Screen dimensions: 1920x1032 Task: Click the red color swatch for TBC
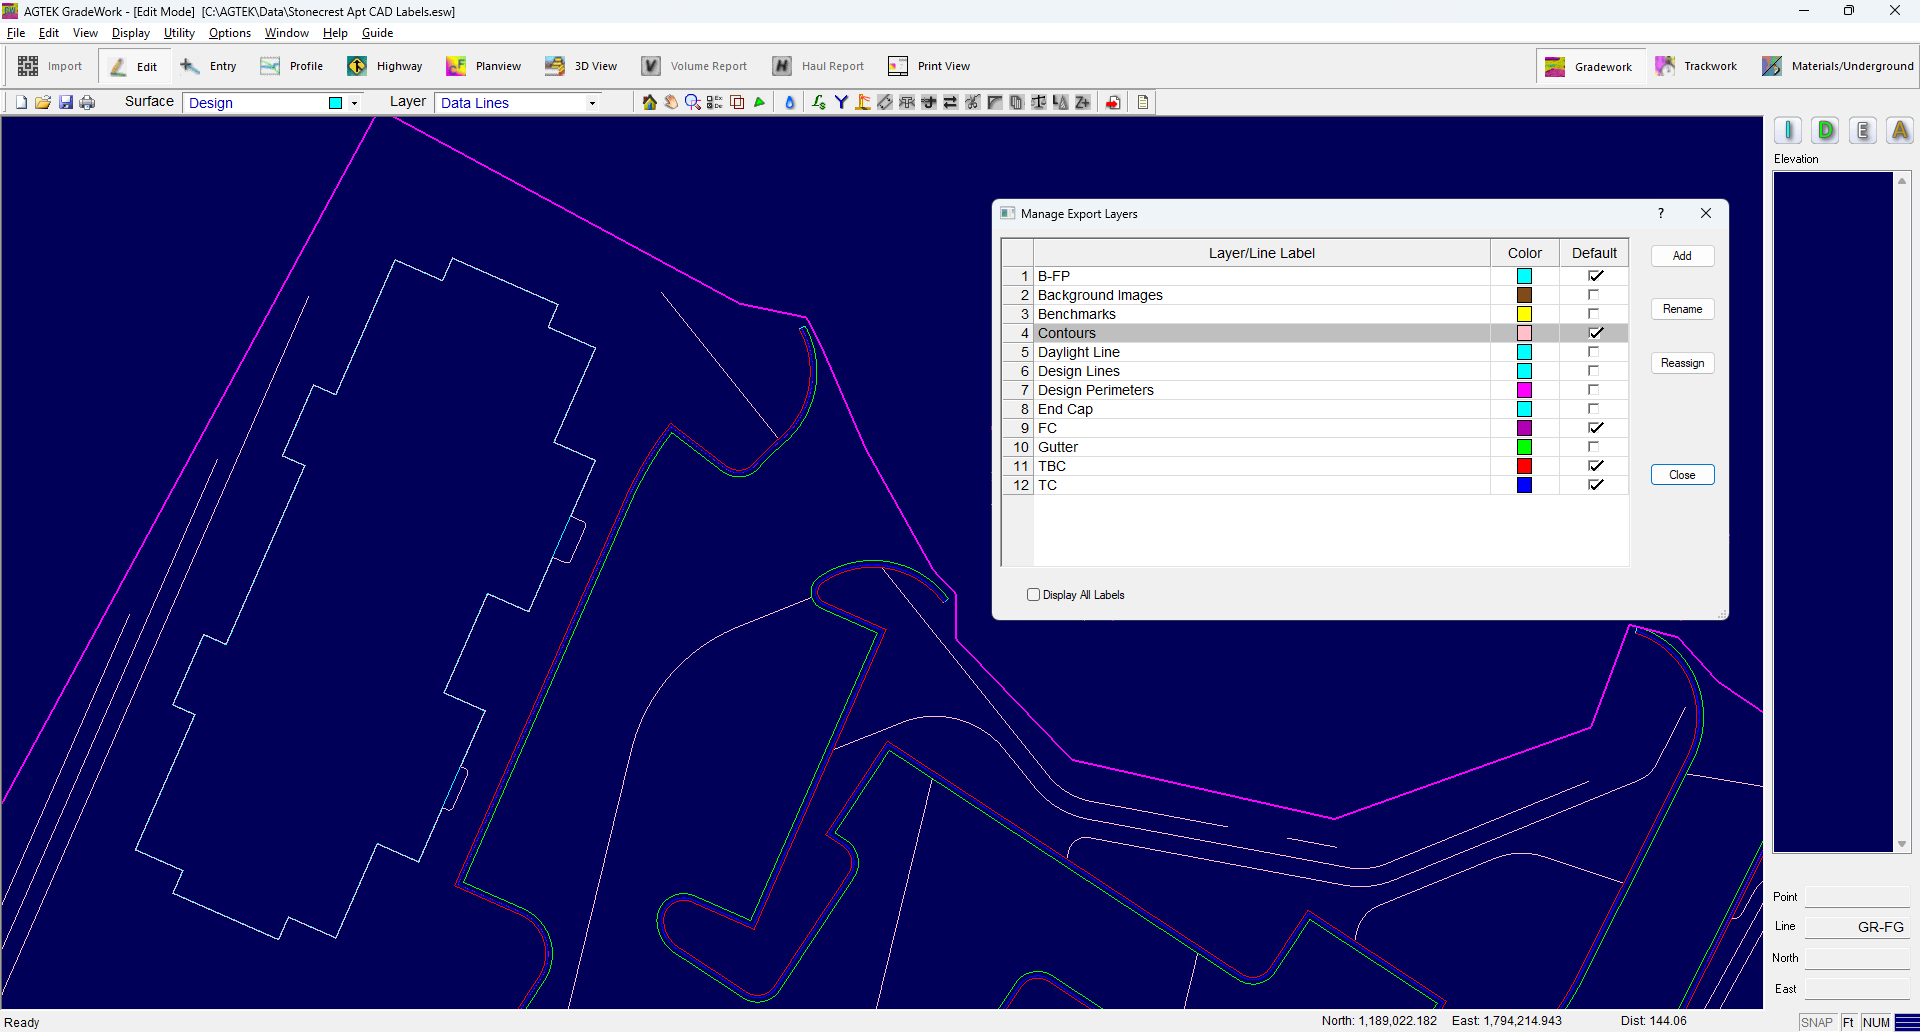click(x=1524, y=466)
